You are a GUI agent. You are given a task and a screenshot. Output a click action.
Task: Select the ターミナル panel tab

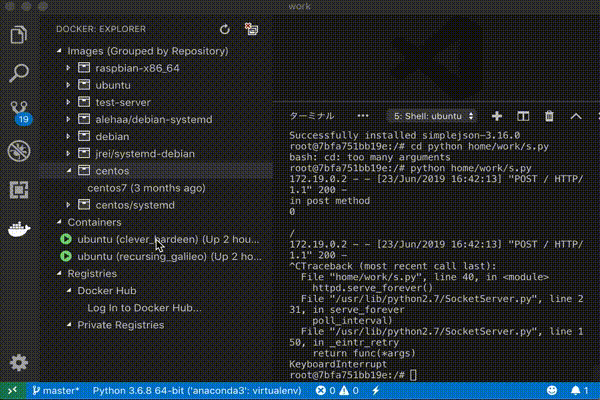[312, 116]
